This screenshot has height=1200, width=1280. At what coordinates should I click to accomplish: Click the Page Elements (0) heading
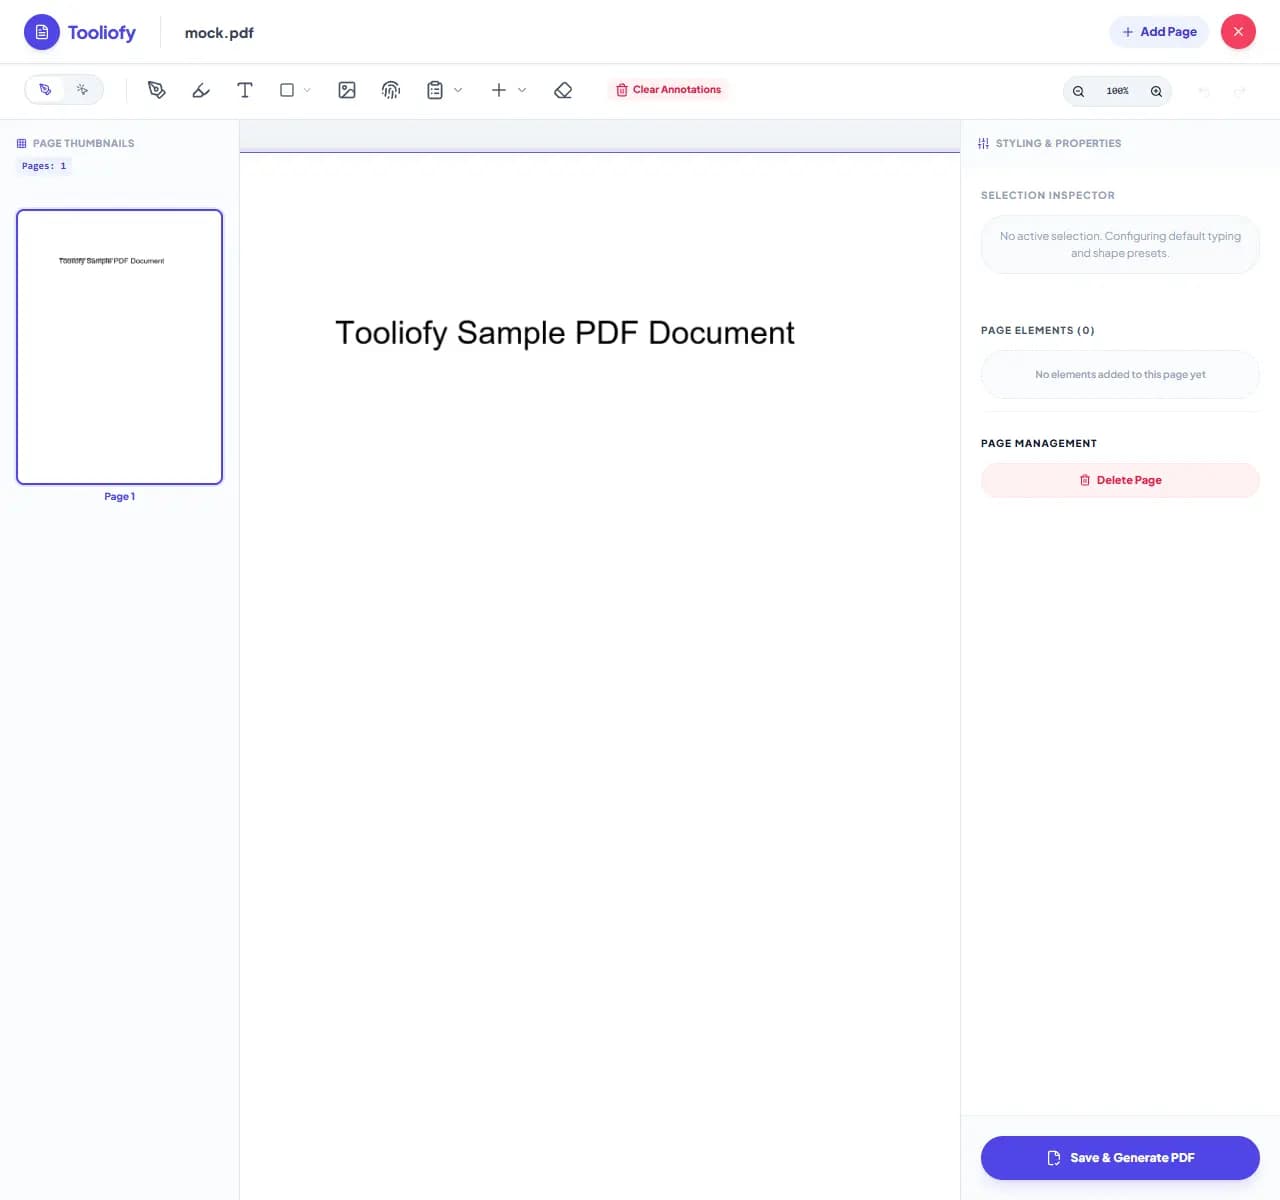[1038, 330]
